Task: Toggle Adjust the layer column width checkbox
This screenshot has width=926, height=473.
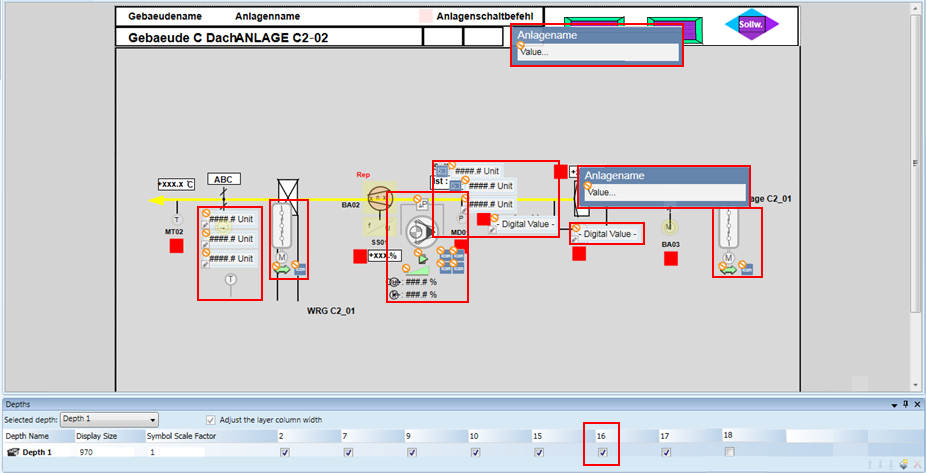Action: 210,420
